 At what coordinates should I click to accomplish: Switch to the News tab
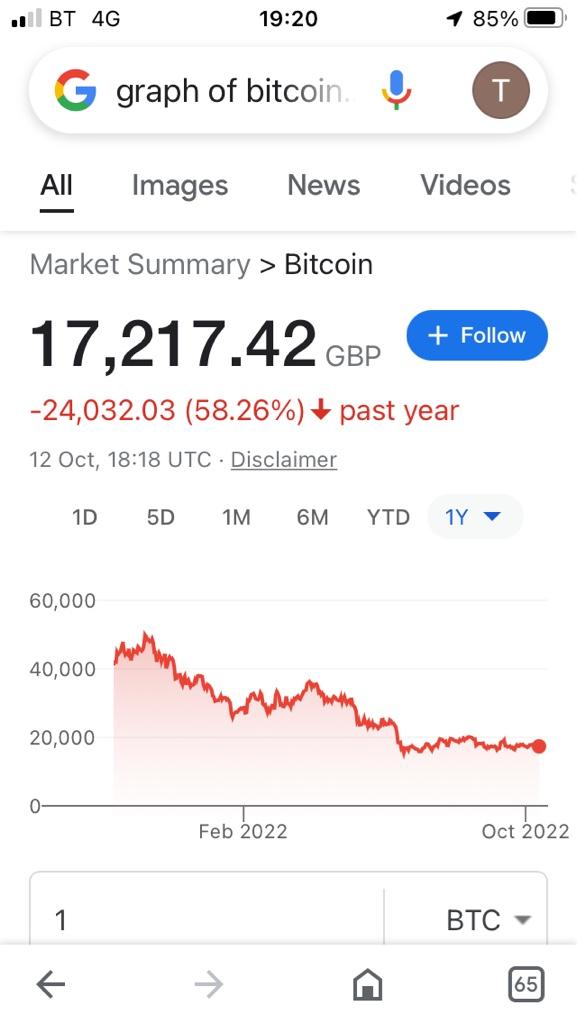coord(324,185)
